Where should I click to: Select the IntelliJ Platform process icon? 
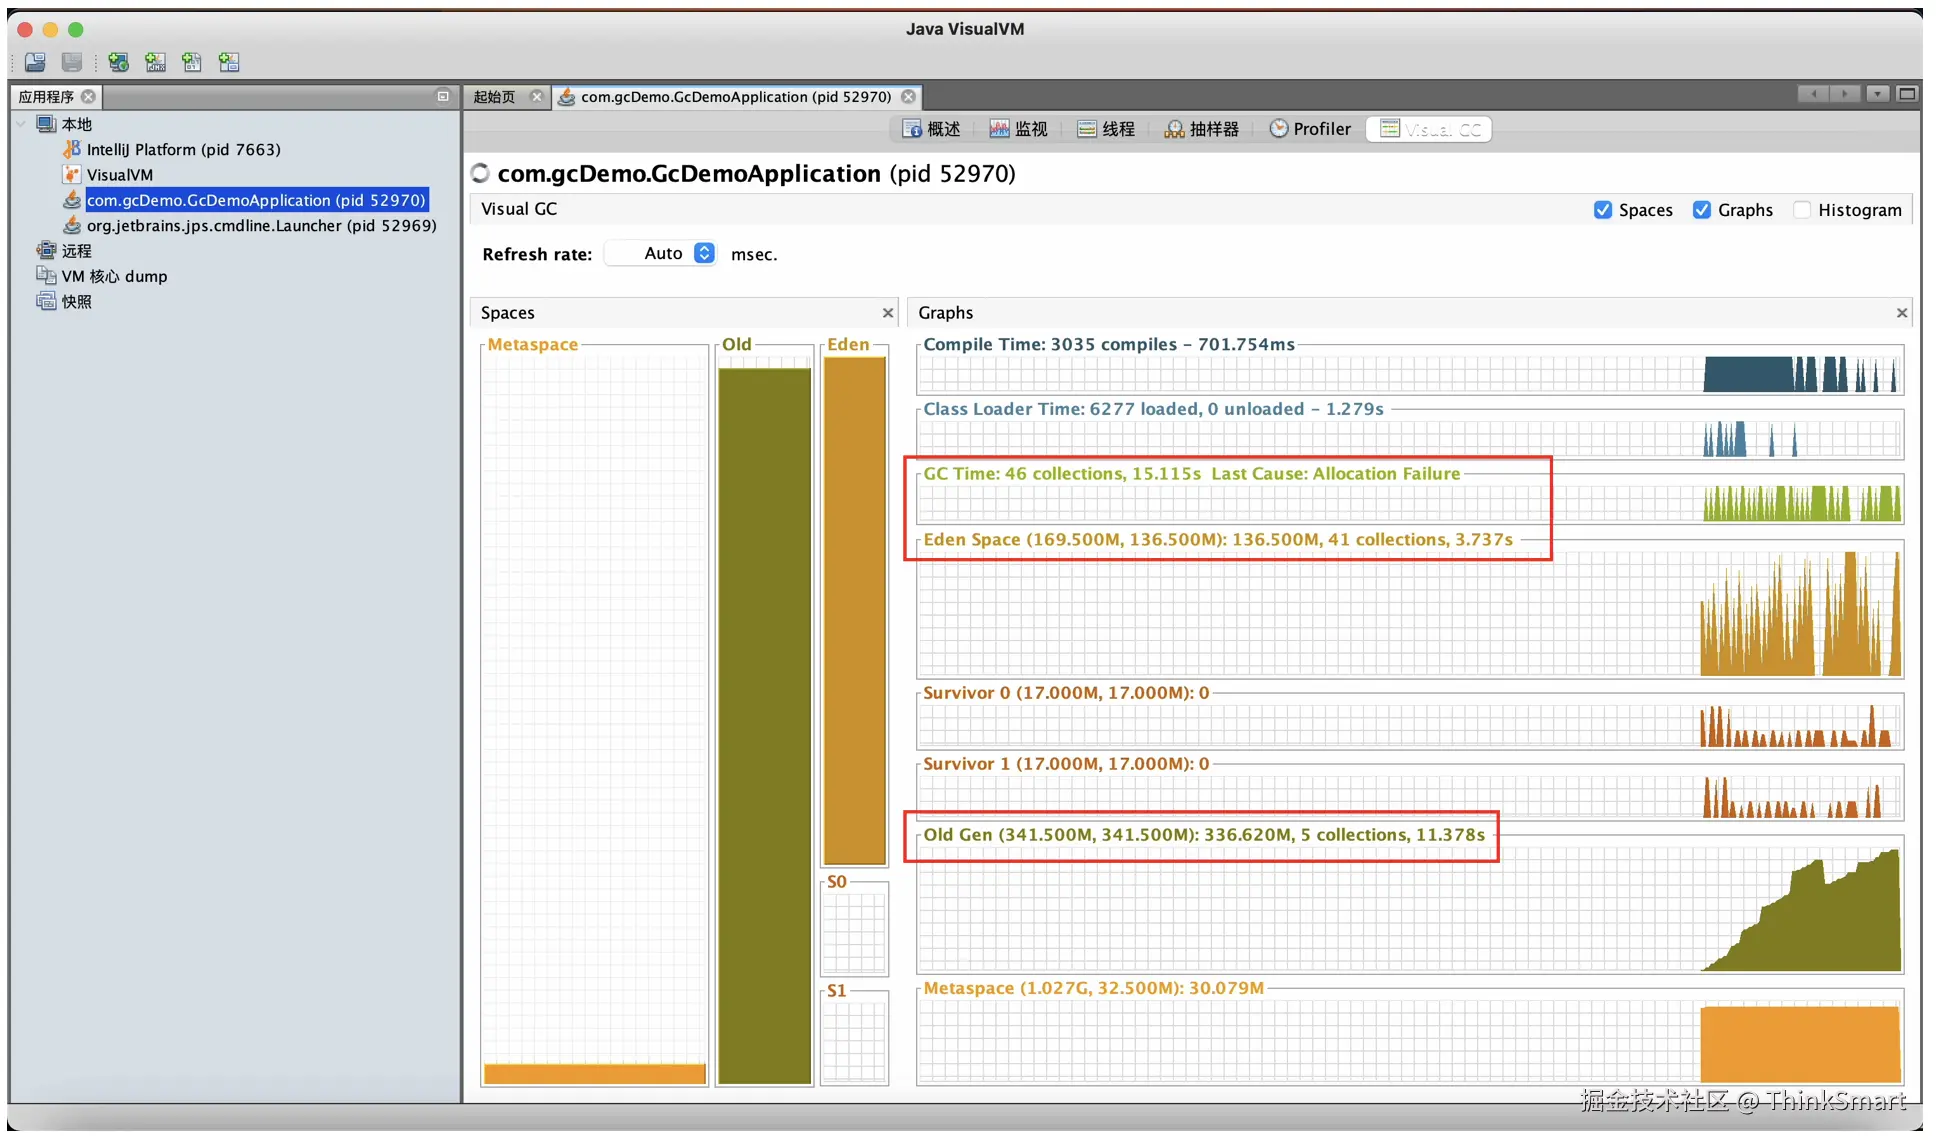tap(72, 149)
